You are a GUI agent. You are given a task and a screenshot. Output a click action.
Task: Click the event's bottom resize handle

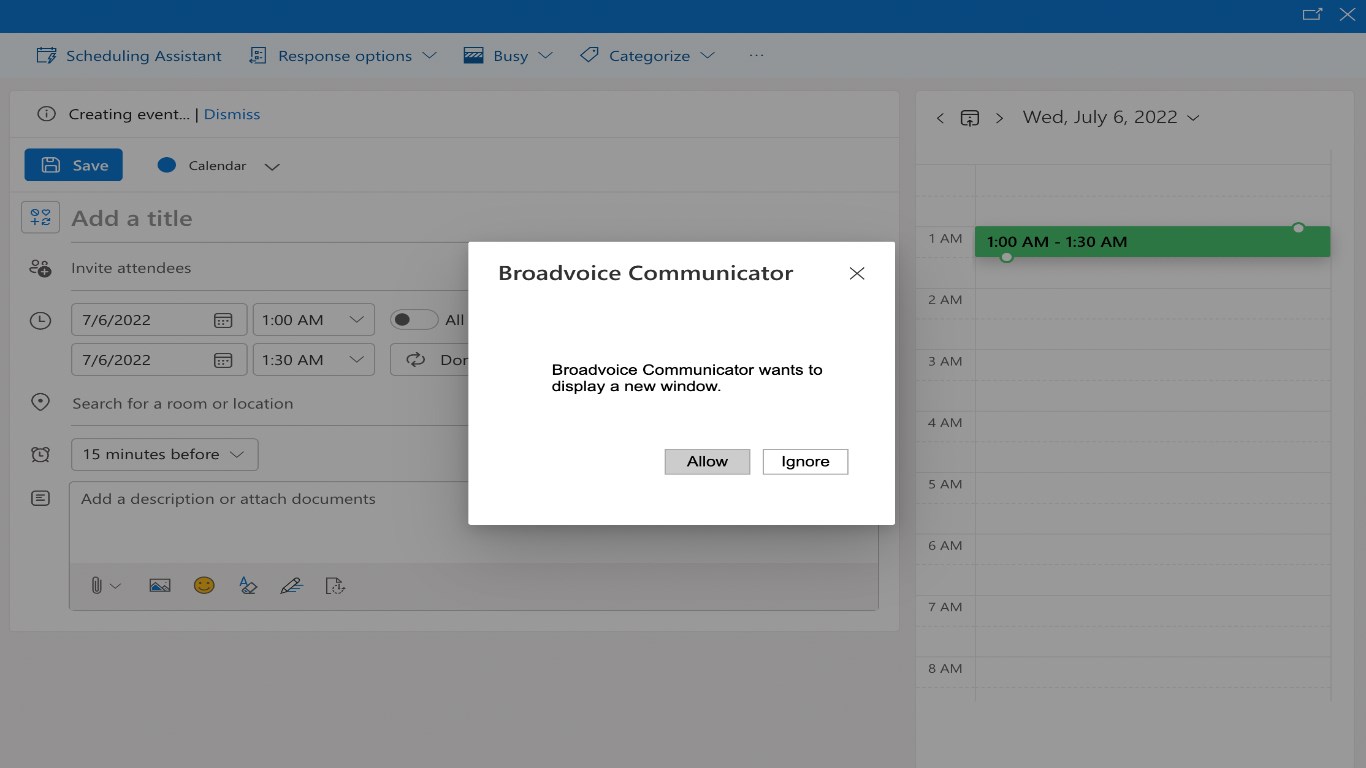click(1007, 257)
